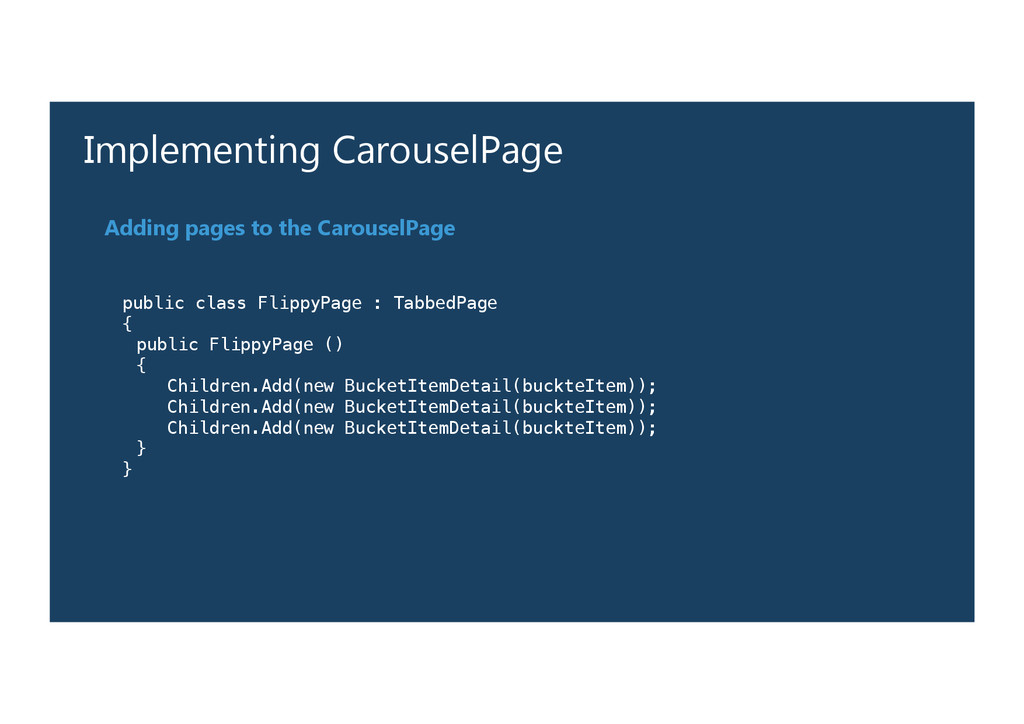This screenshot has height=724, width=1024.
Task: Click the class opening brace below 'public class'
Action: [127, 324]
